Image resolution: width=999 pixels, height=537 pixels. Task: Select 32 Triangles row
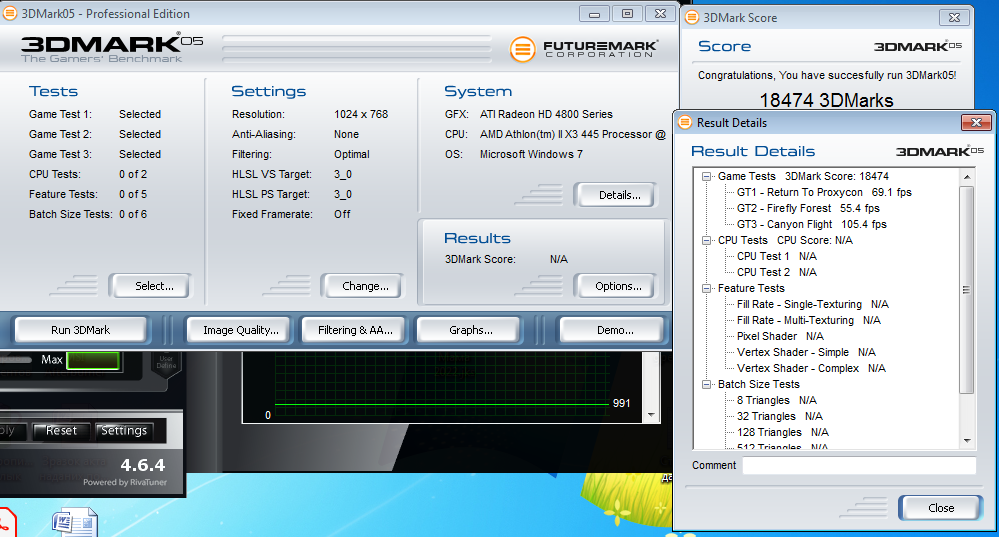(x=779, y=416)
